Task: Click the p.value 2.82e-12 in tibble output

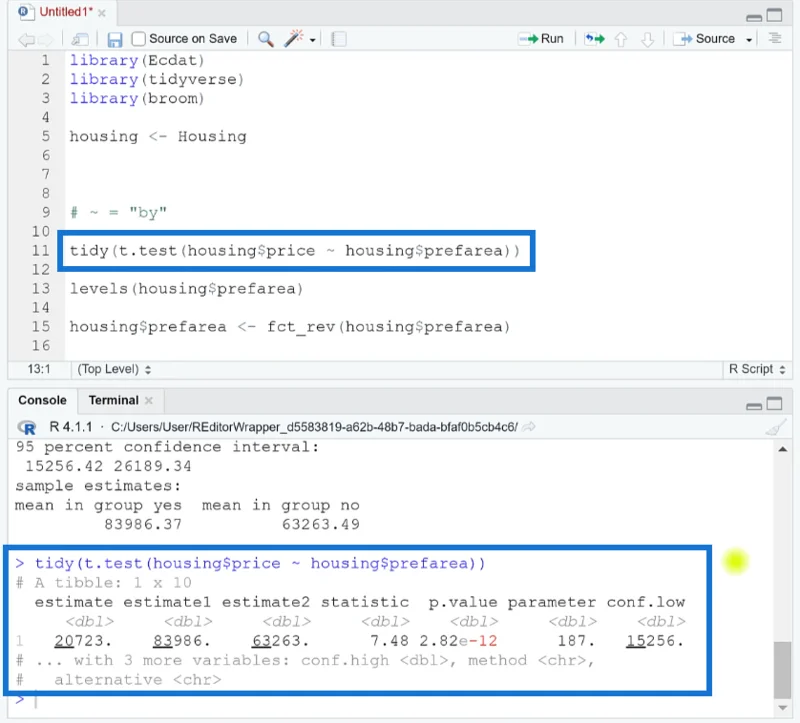Action: [458, 641]
